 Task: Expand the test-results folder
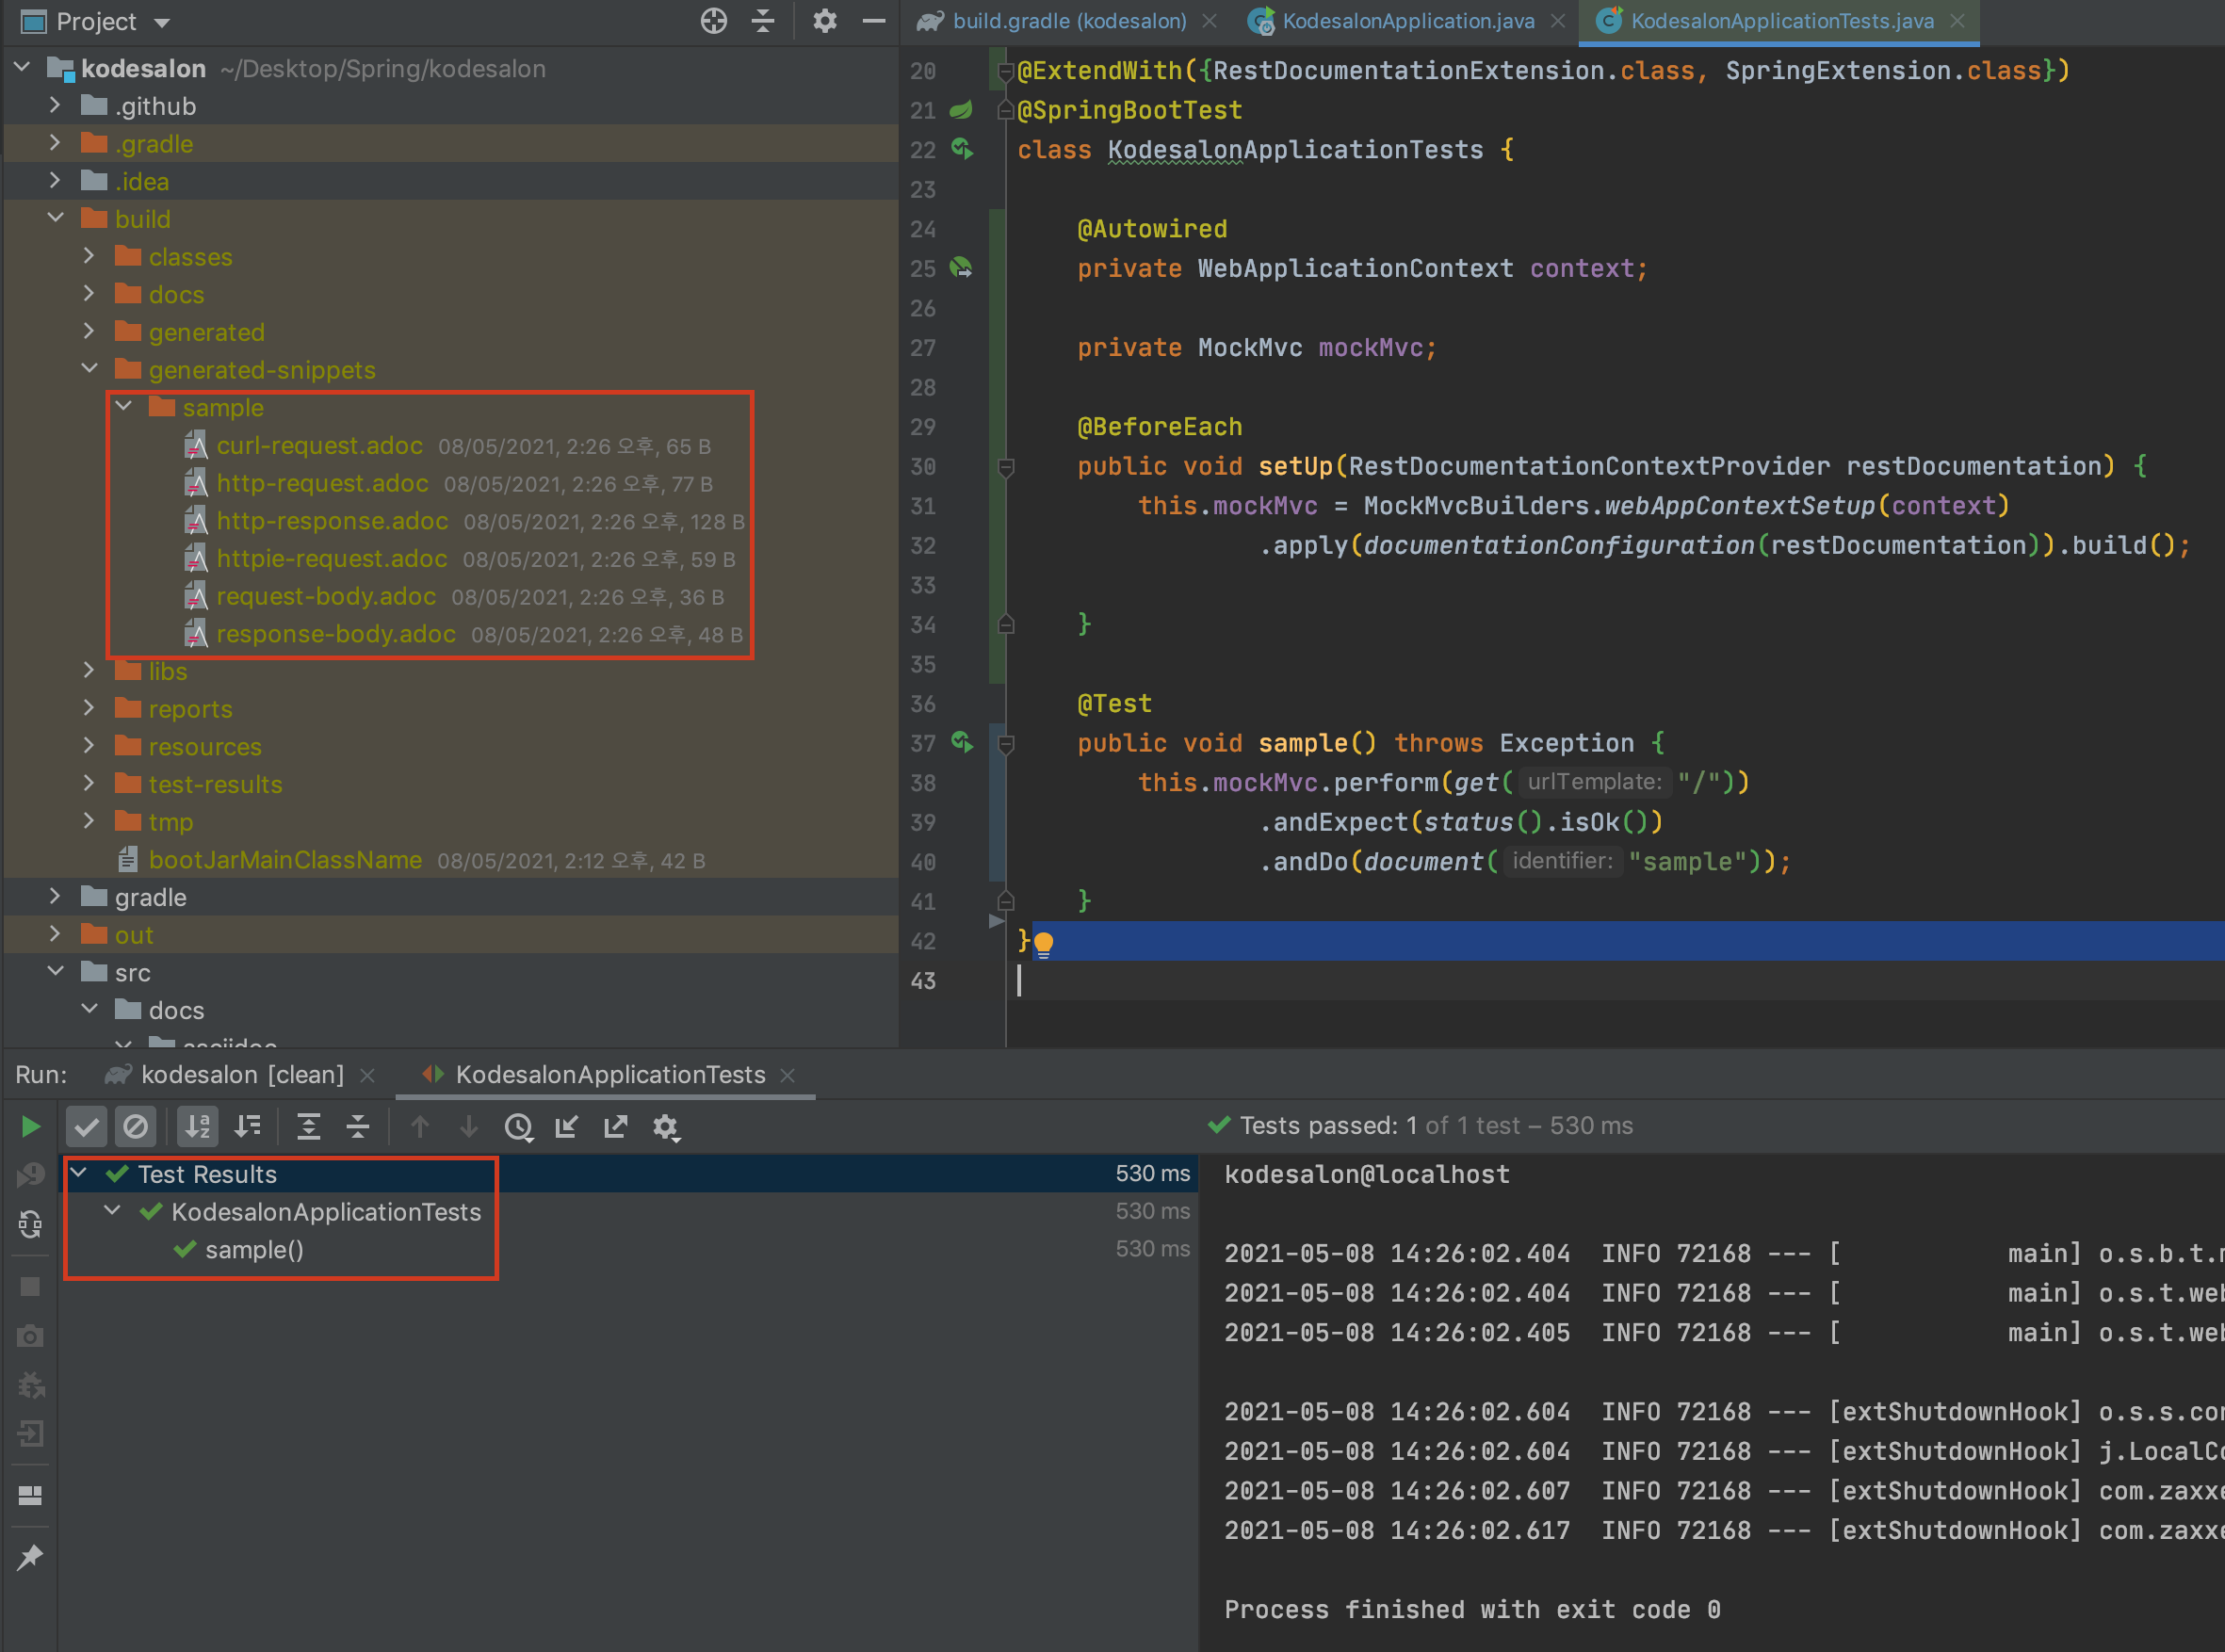90,783
